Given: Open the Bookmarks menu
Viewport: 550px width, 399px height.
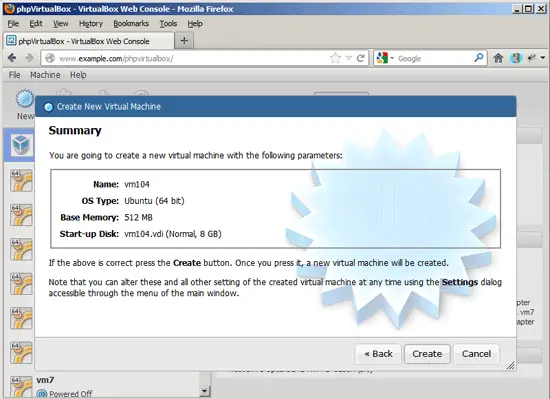Looking at the screenshot, I should pyautogui.click(x=131, y=23).
